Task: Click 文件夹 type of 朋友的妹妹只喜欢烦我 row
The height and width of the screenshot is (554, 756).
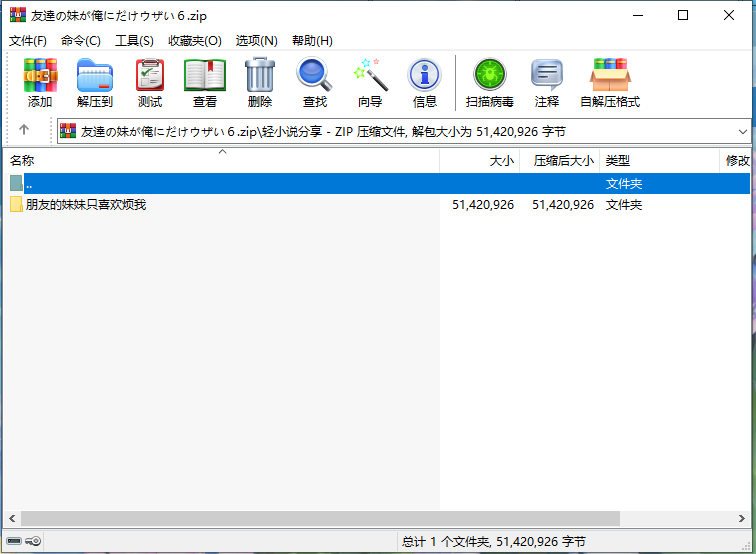Action: click(624, 205)
